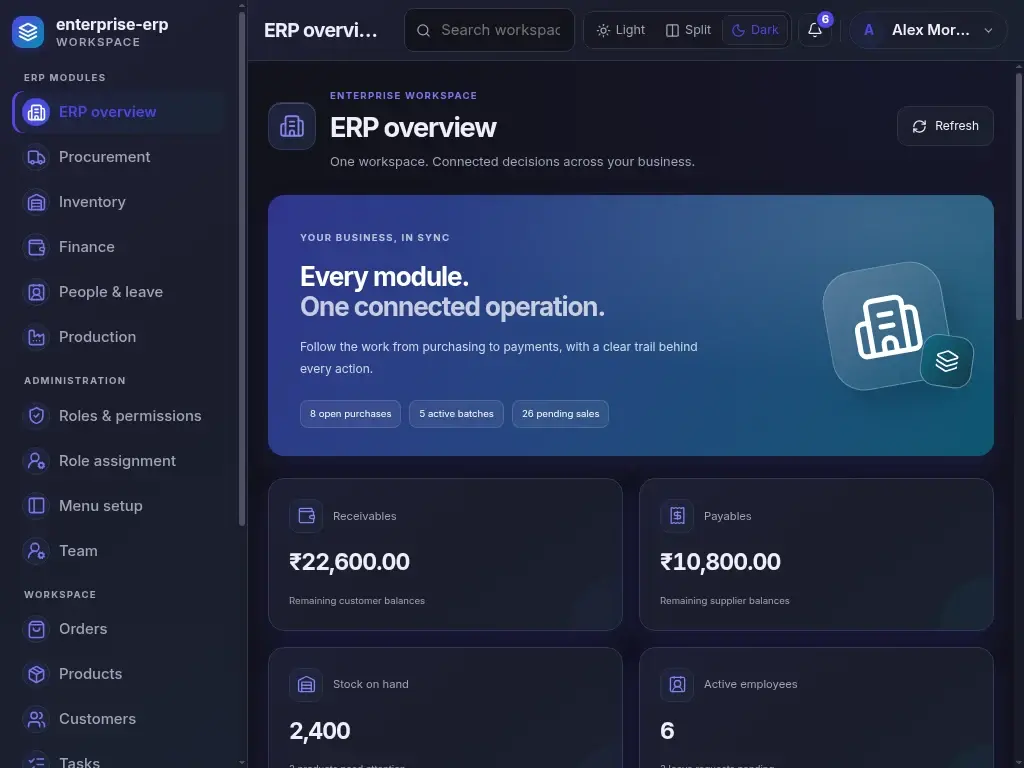Go to People & leave
This screenshot has width=1024, height=768.
click(x=119, y=292)
